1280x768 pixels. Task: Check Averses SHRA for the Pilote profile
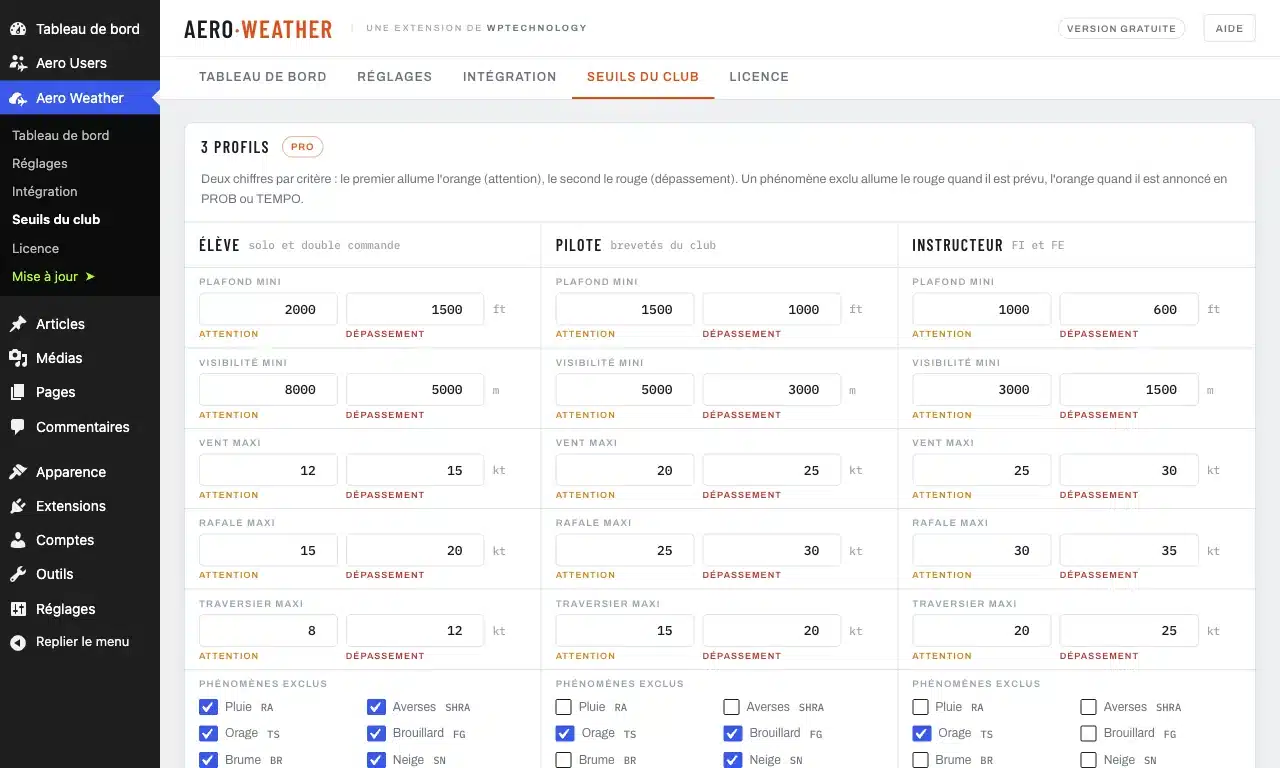732,707
